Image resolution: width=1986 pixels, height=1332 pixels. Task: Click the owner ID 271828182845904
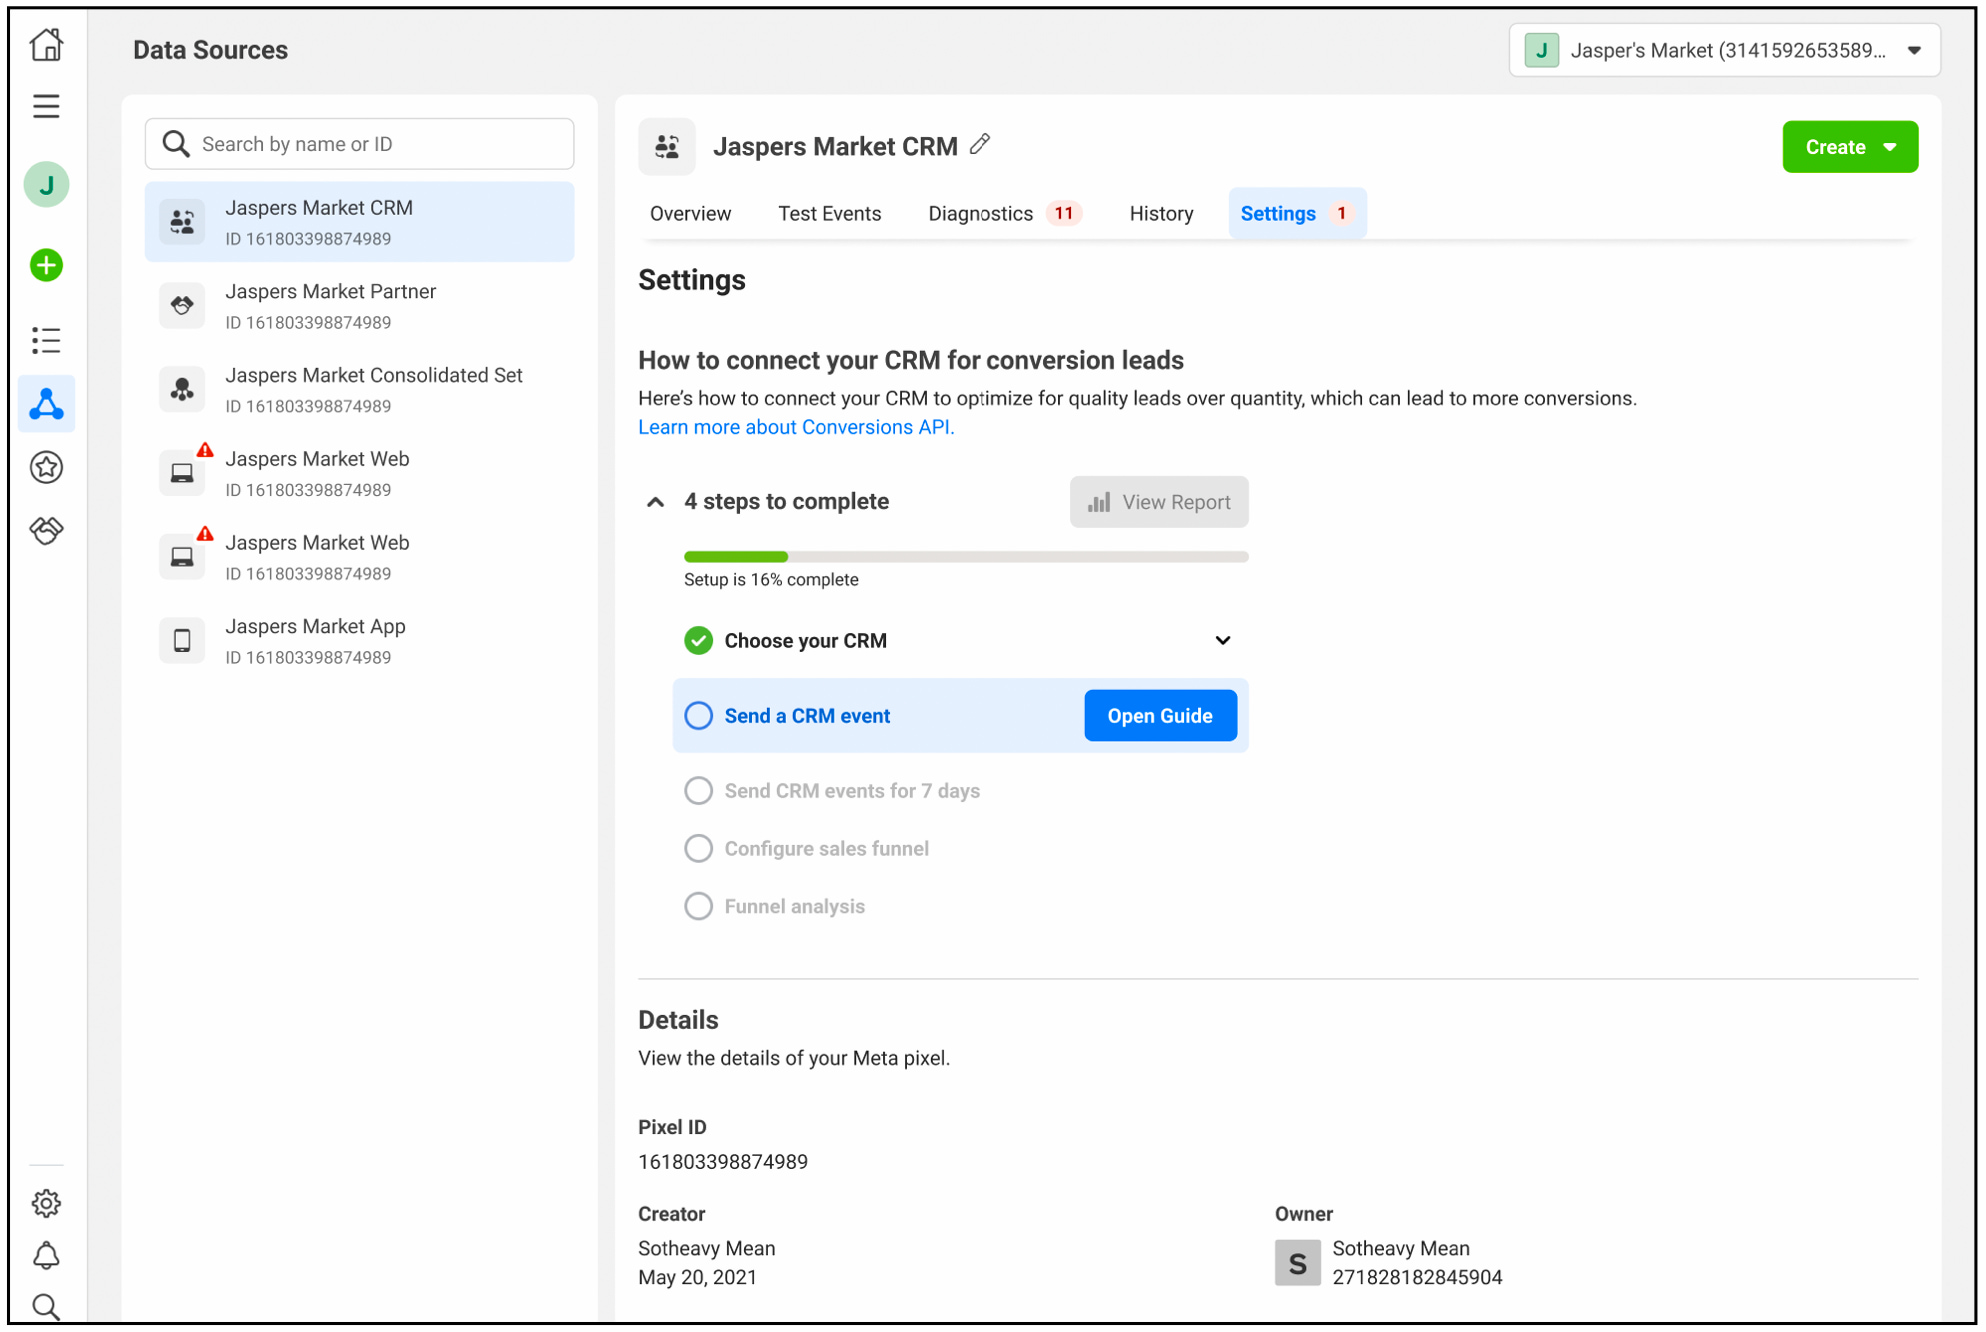pos(1417,1278)
